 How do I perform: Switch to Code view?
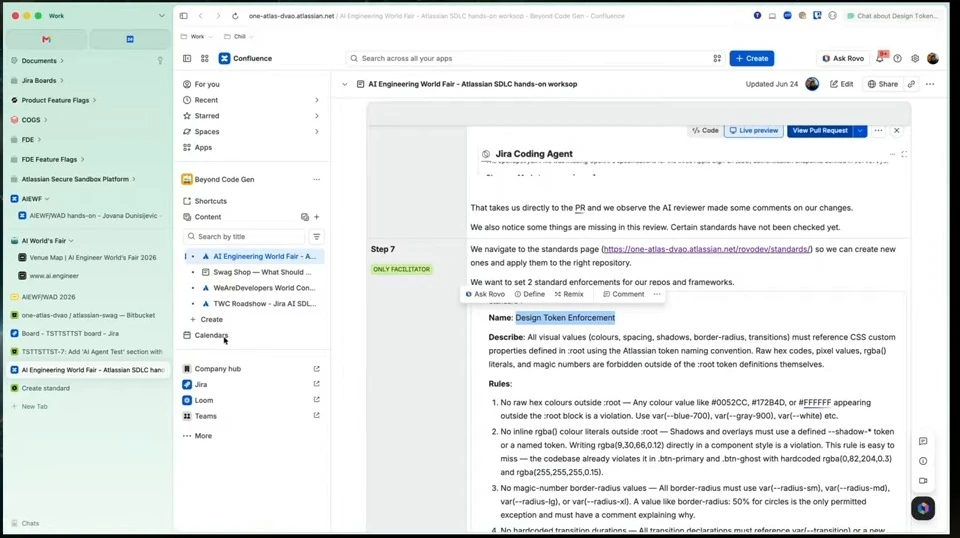tap(705, 130)
